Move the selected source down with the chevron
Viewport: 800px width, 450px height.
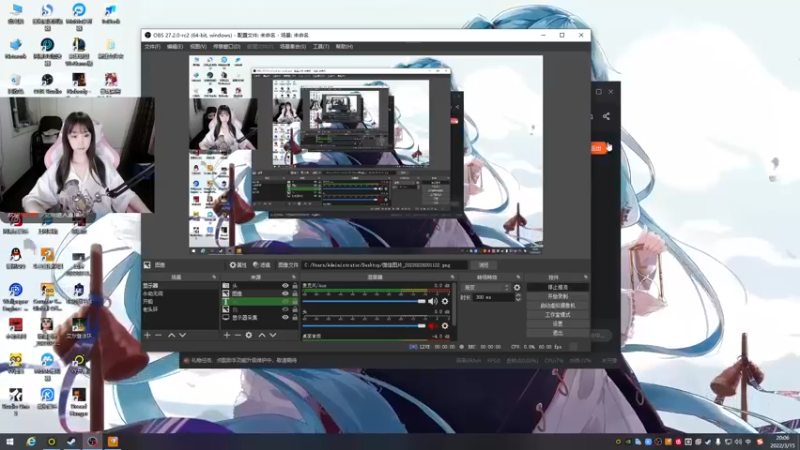273,335
